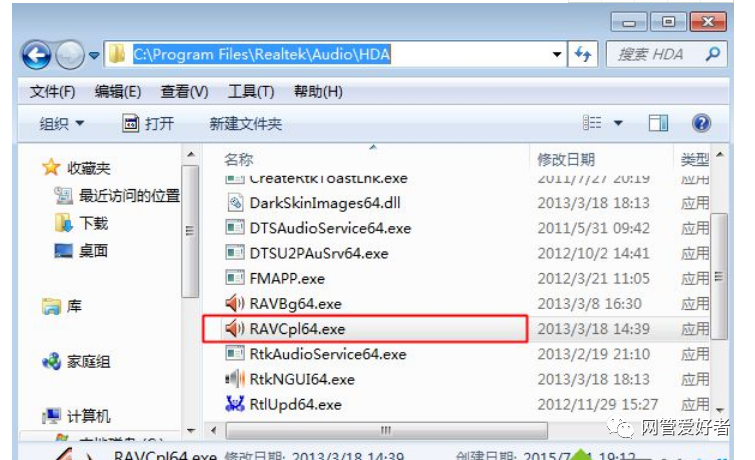Expand the view options dropdown arrow
Screen dimensions: 755x460
coord(618,123)
